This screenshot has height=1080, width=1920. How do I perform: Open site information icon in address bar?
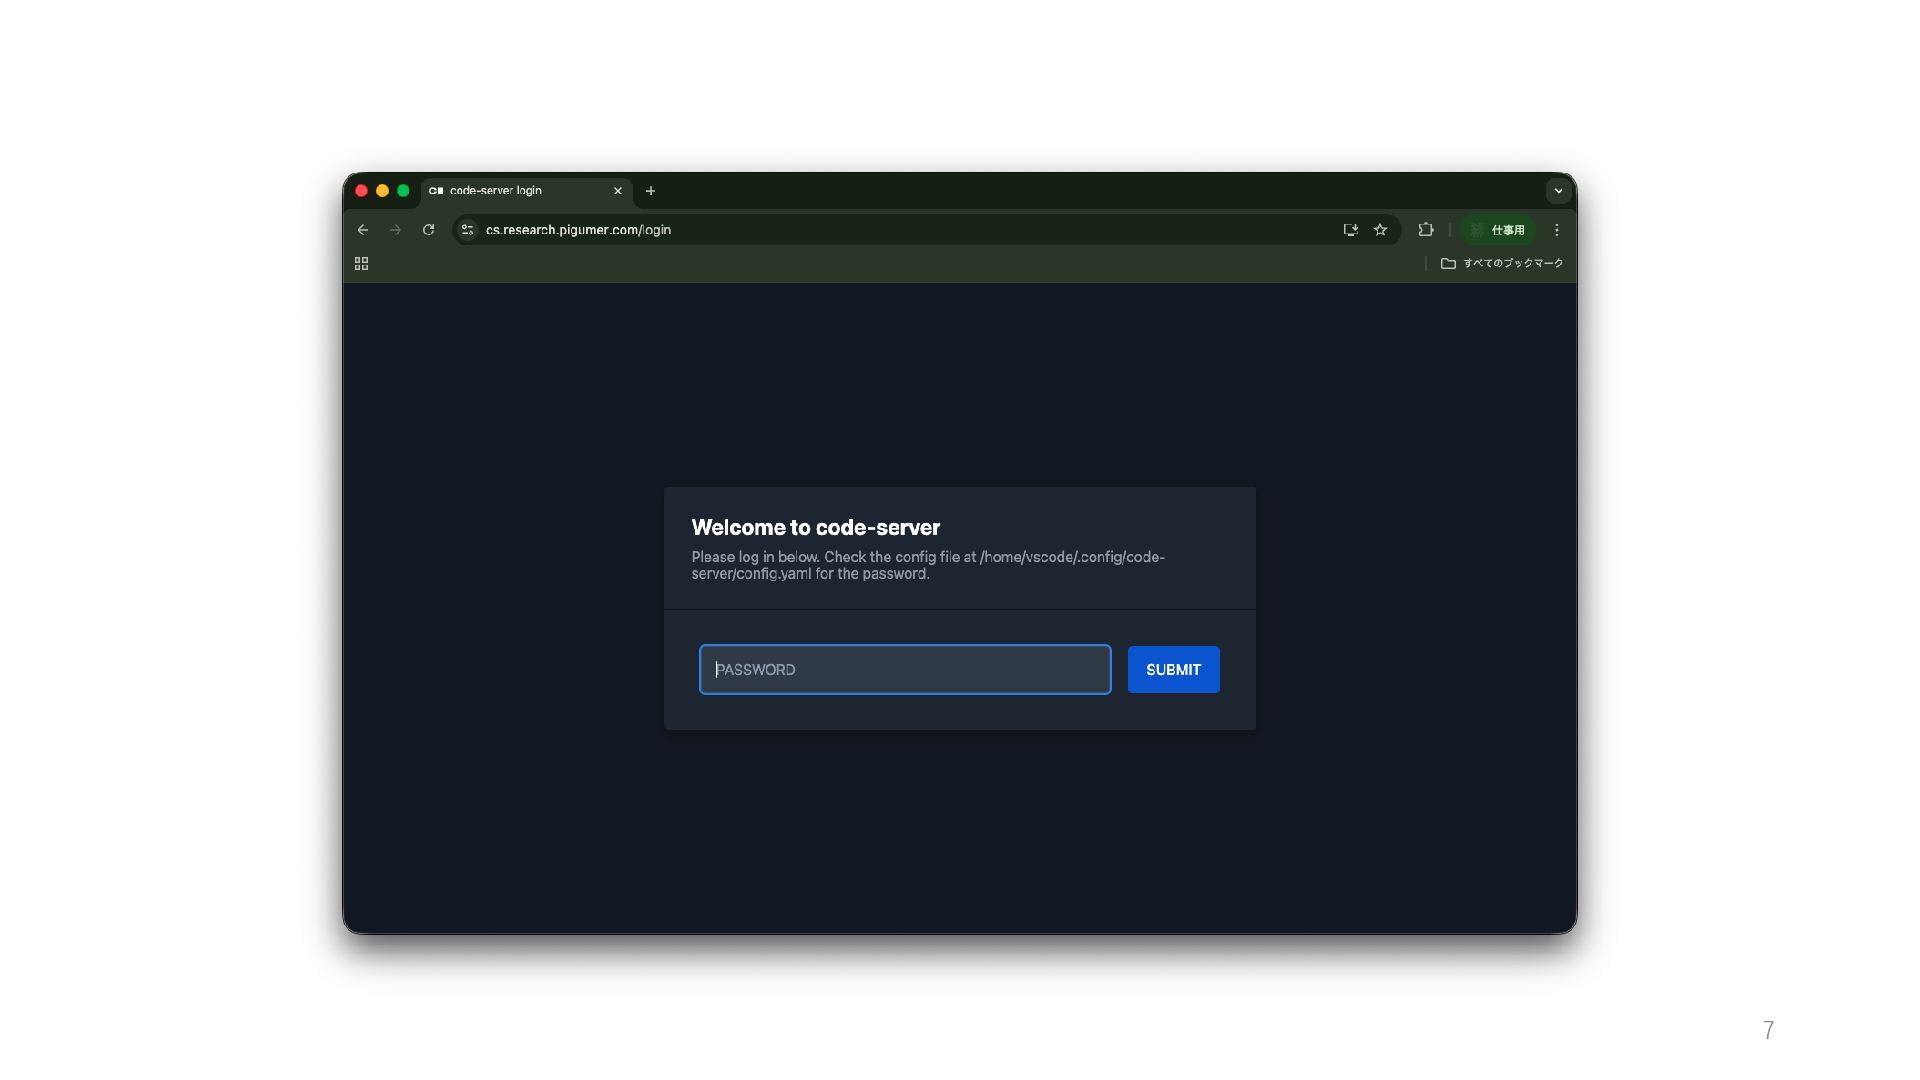pos(467,230)
